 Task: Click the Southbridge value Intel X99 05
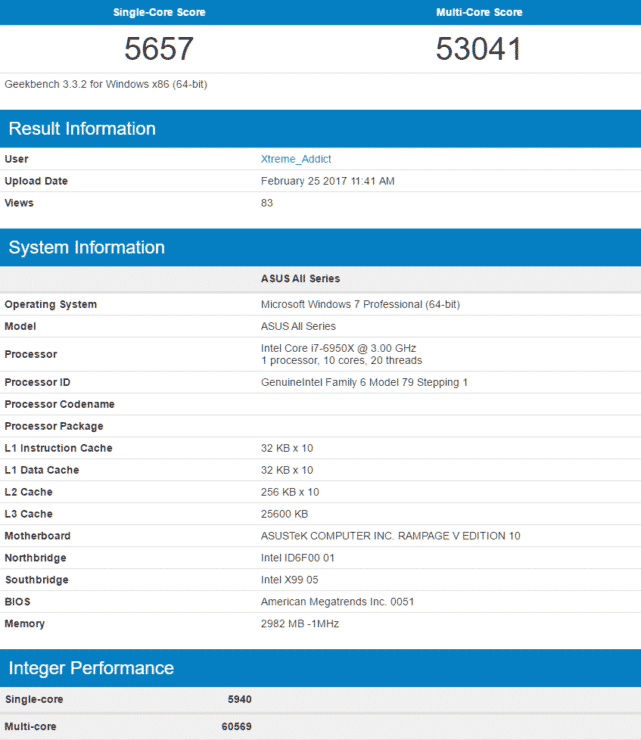pyautogui.click(x=289, y=580)
